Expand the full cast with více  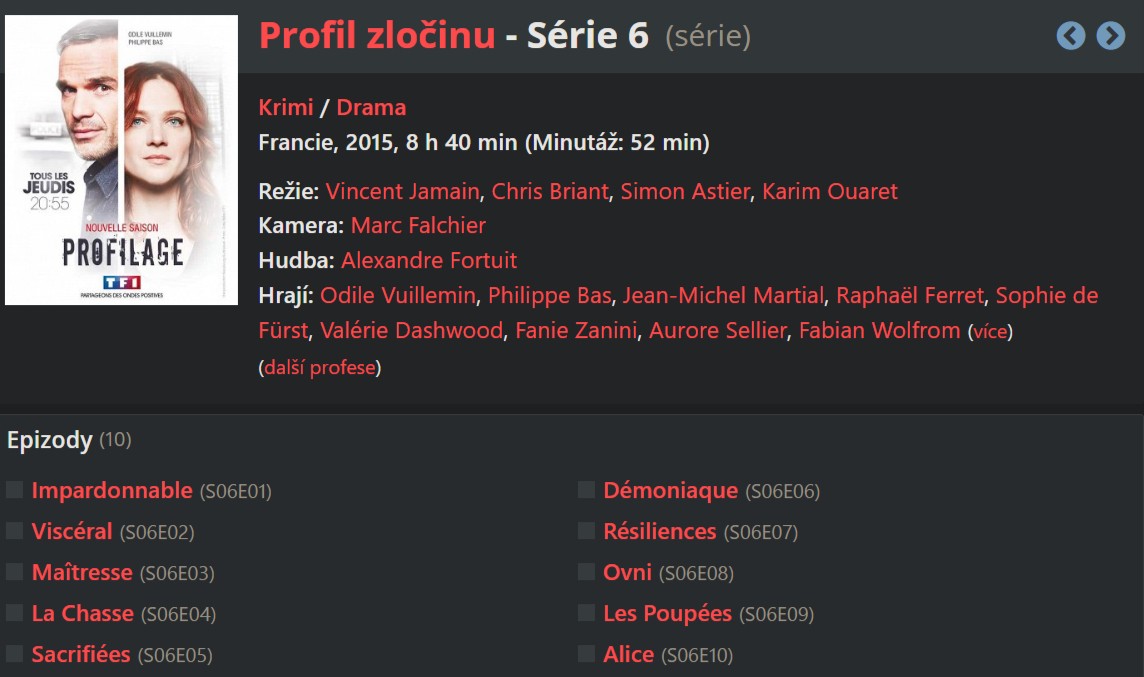[x=990, y=331]
